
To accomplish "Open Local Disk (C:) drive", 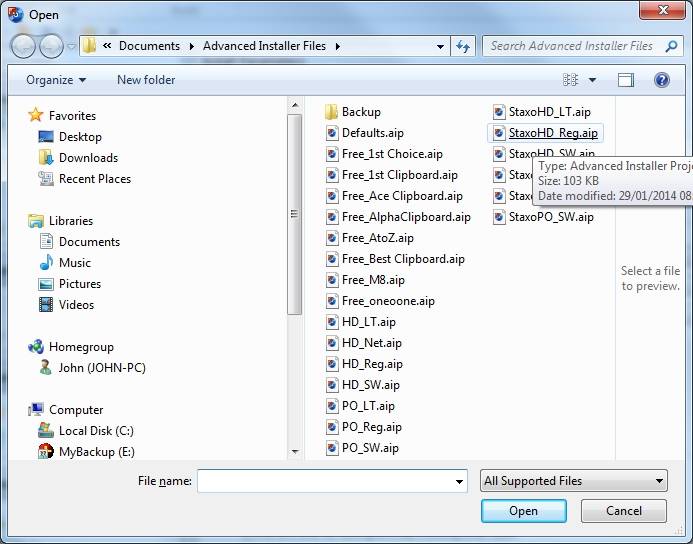I will 96,431.
